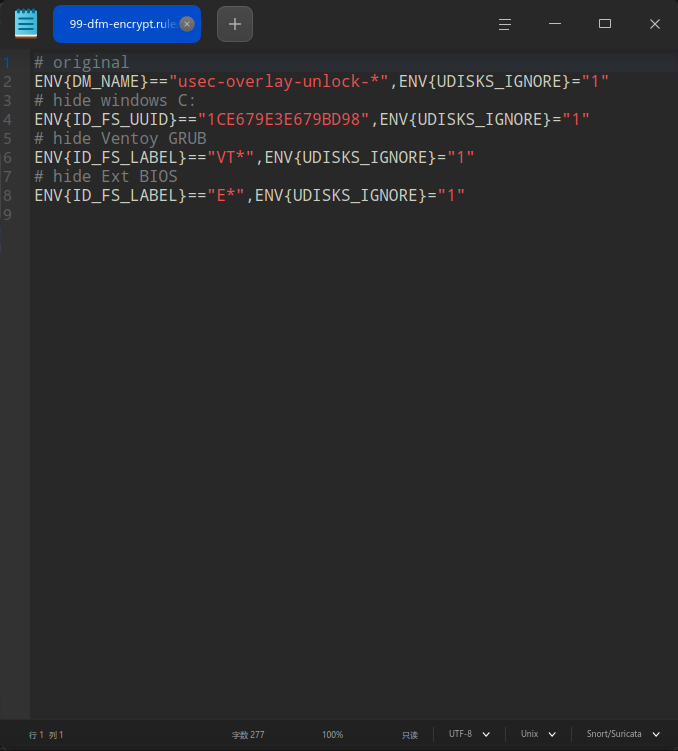Click the "1CE679E3E679BD98" UUID string
Image resolution: width=678 pixels, height=751 pixels.
click(x=283, y=119)
